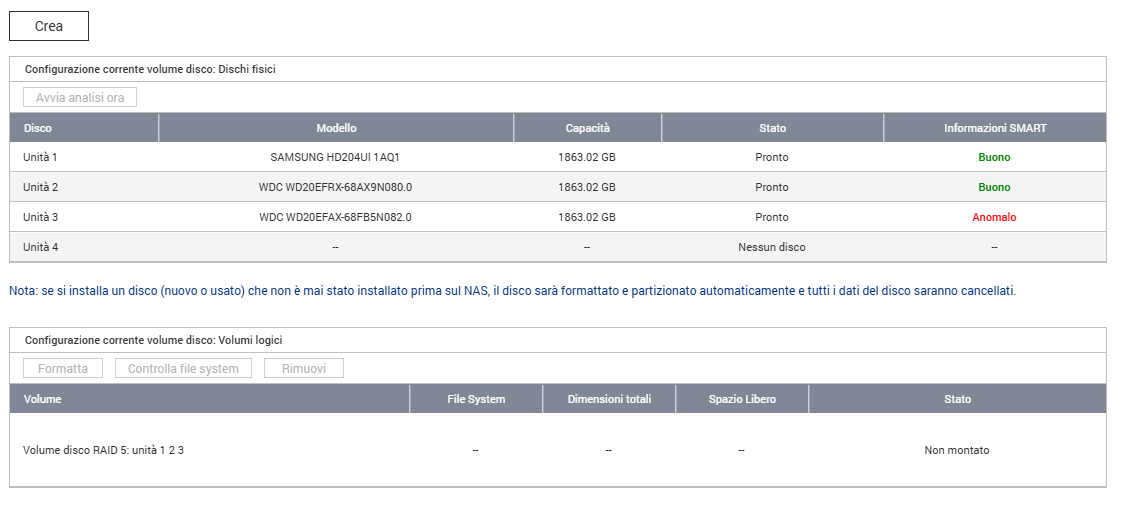Click the Rimuovi button
Image resolution: width=1122 pixels, height=513 pixels.
(303, 369)
